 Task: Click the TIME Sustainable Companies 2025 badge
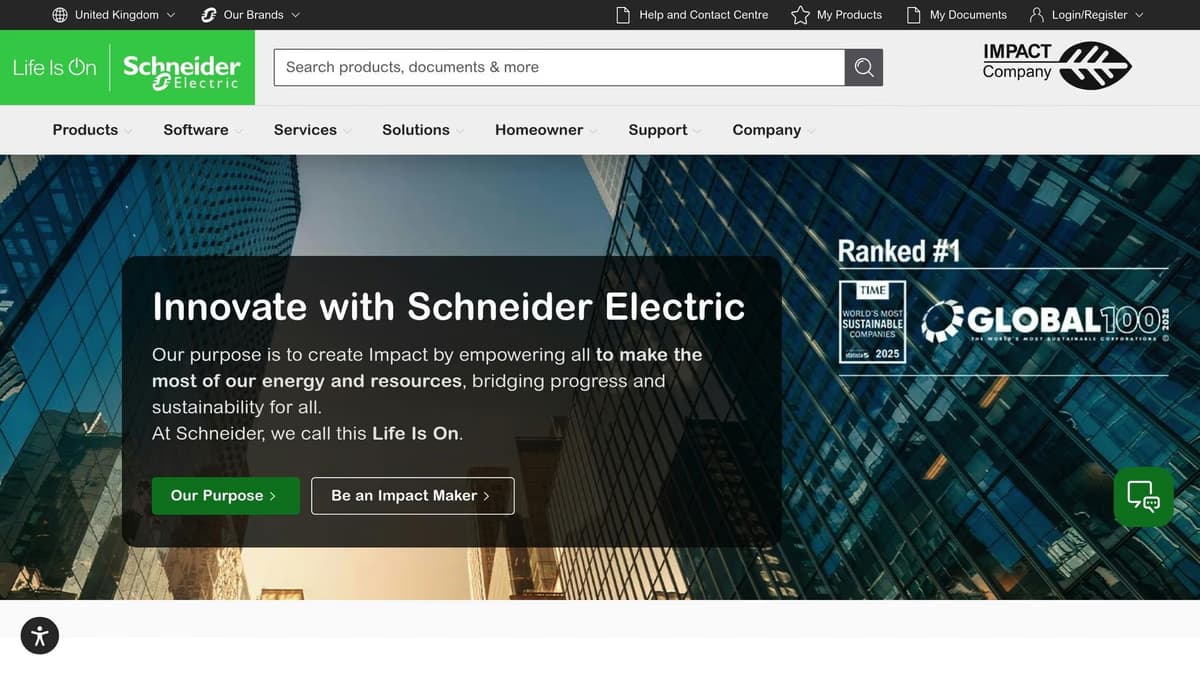[871, 323]
